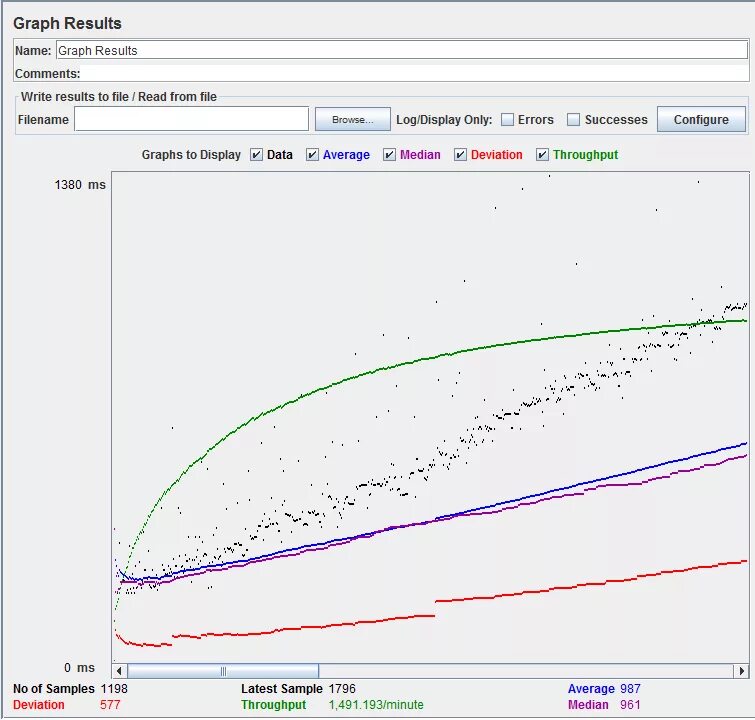Click the Graph Results panel title
This screenshot has width=755, height=720.
tap(67, 23)
